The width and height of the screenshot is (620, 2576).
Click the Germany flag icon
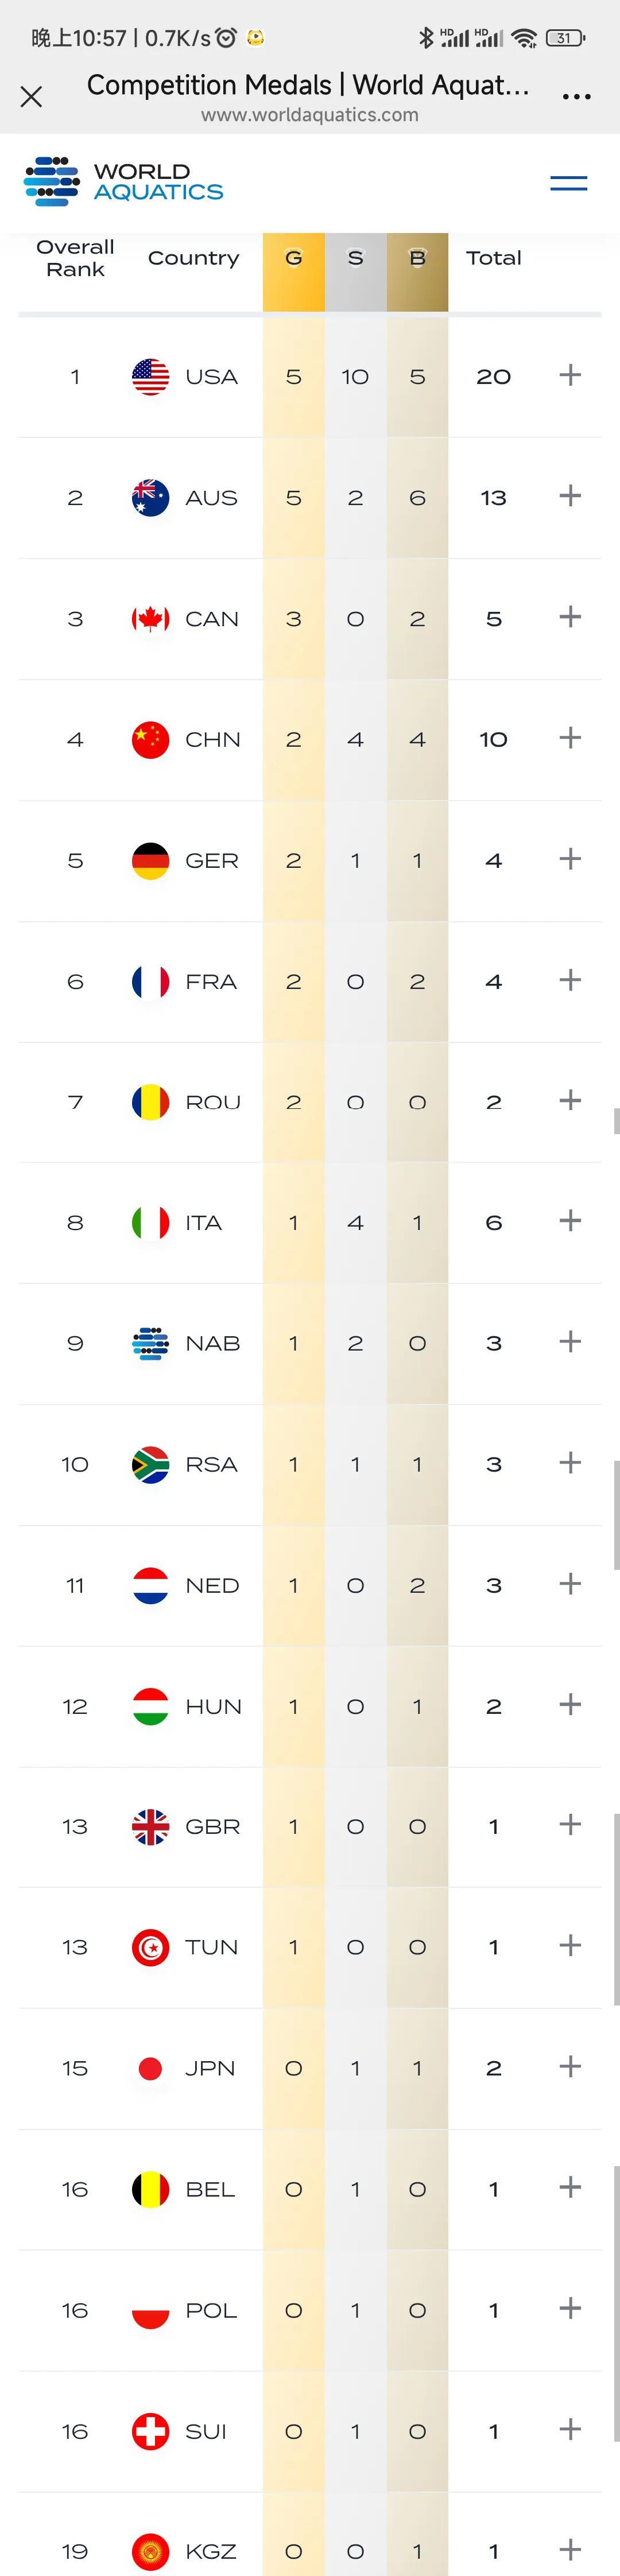[x=150, y=860]
